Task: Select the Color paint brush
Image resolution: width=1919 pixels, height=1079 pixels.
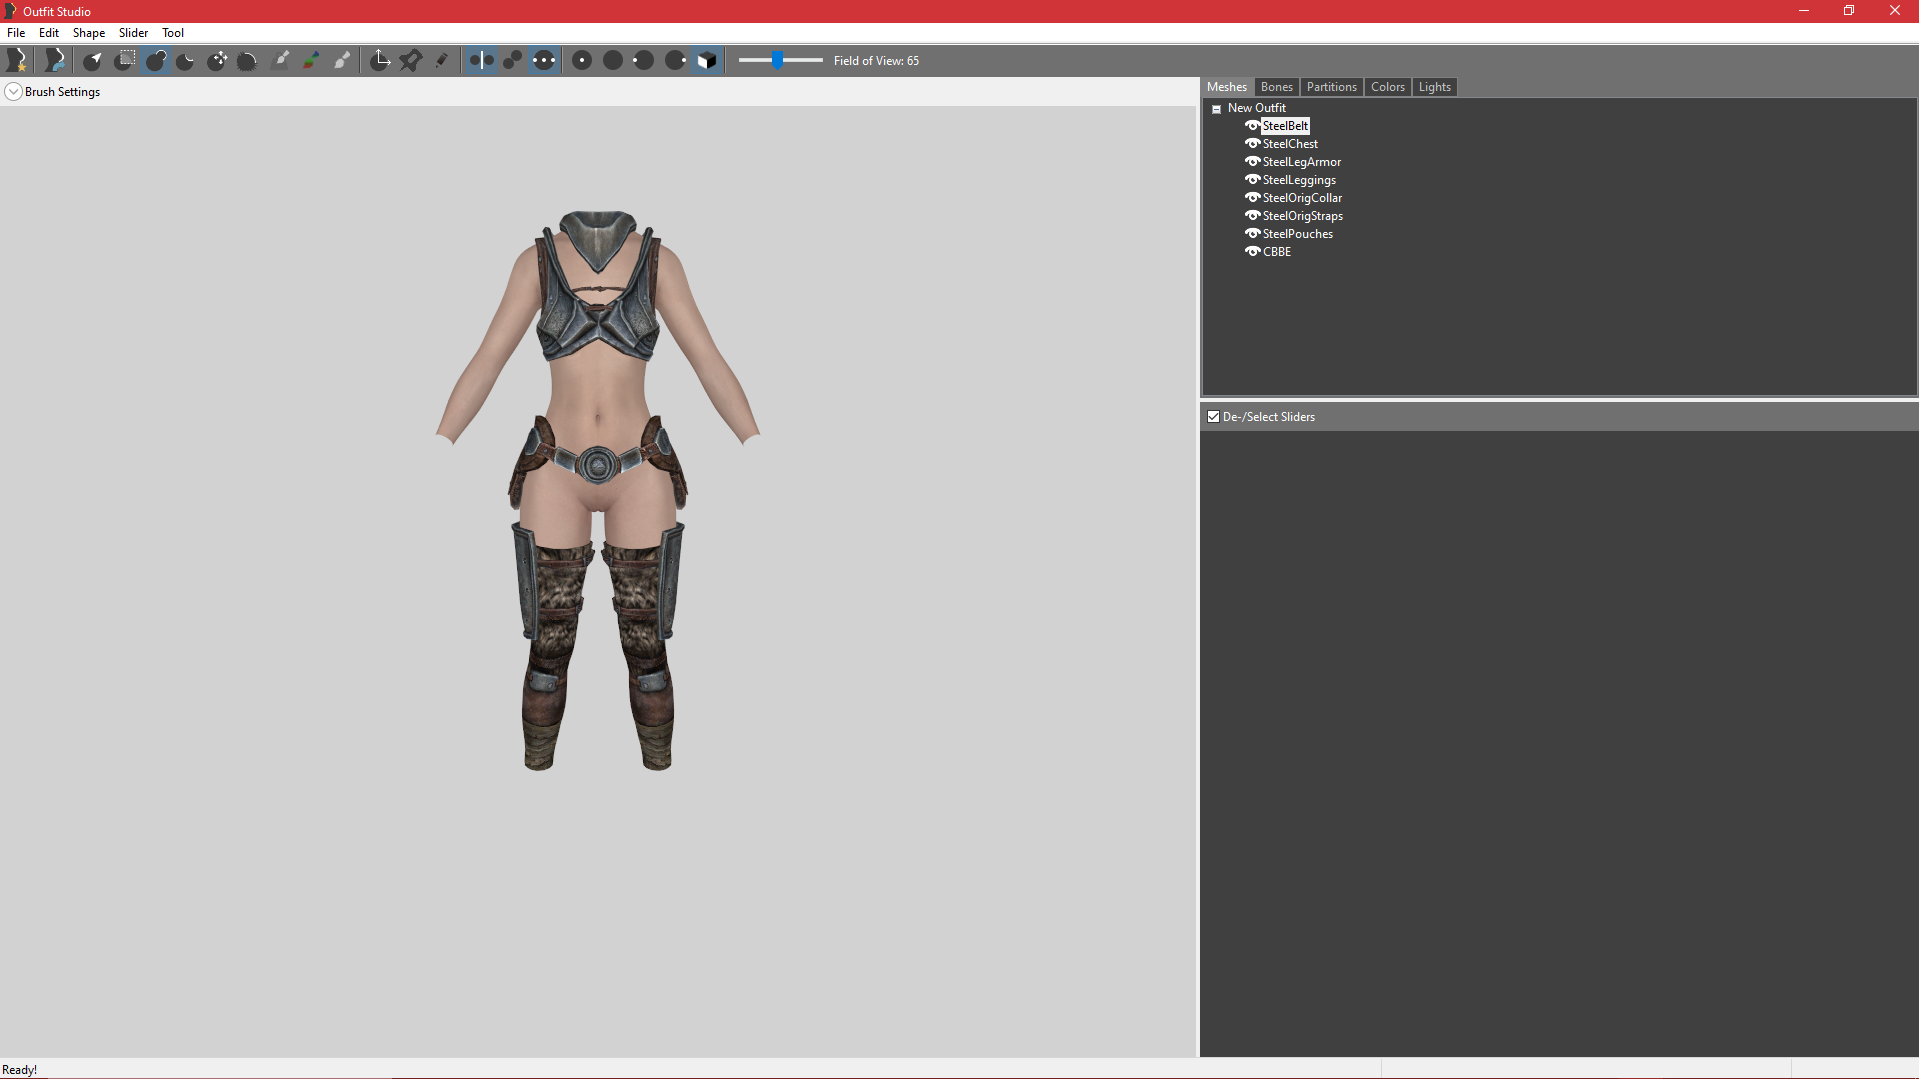Action: coord(312,61)
